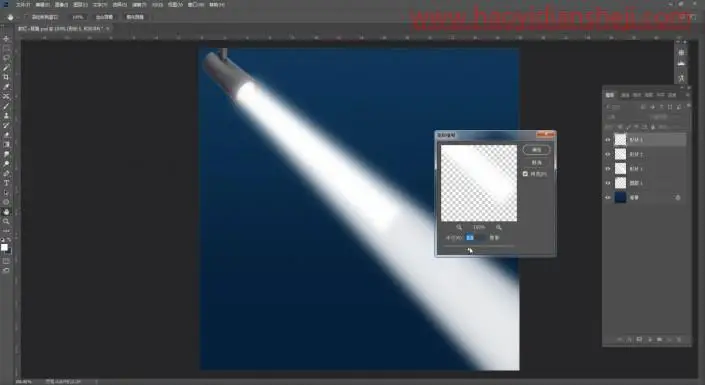
Task: Select the Zoom tool in the toolbar
Action: tap(6, 221)
